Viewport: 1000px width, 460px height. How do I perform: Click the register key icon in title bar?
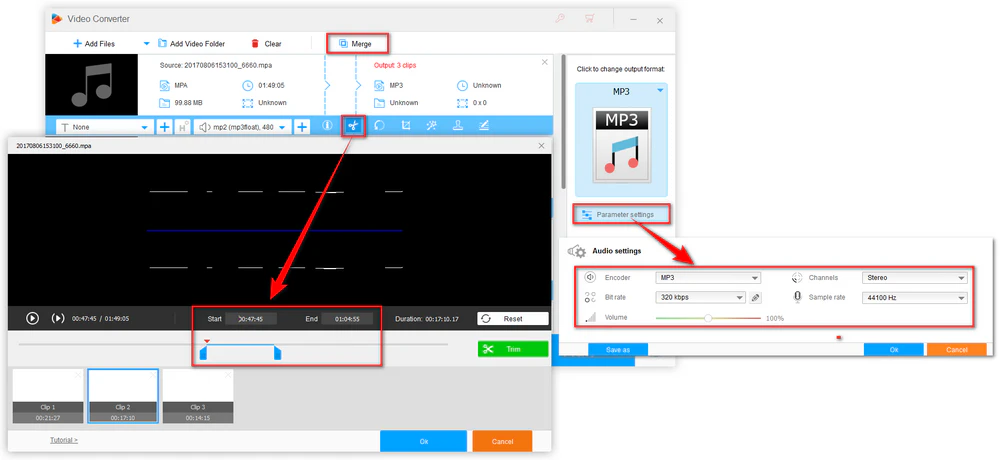(560, 19)
